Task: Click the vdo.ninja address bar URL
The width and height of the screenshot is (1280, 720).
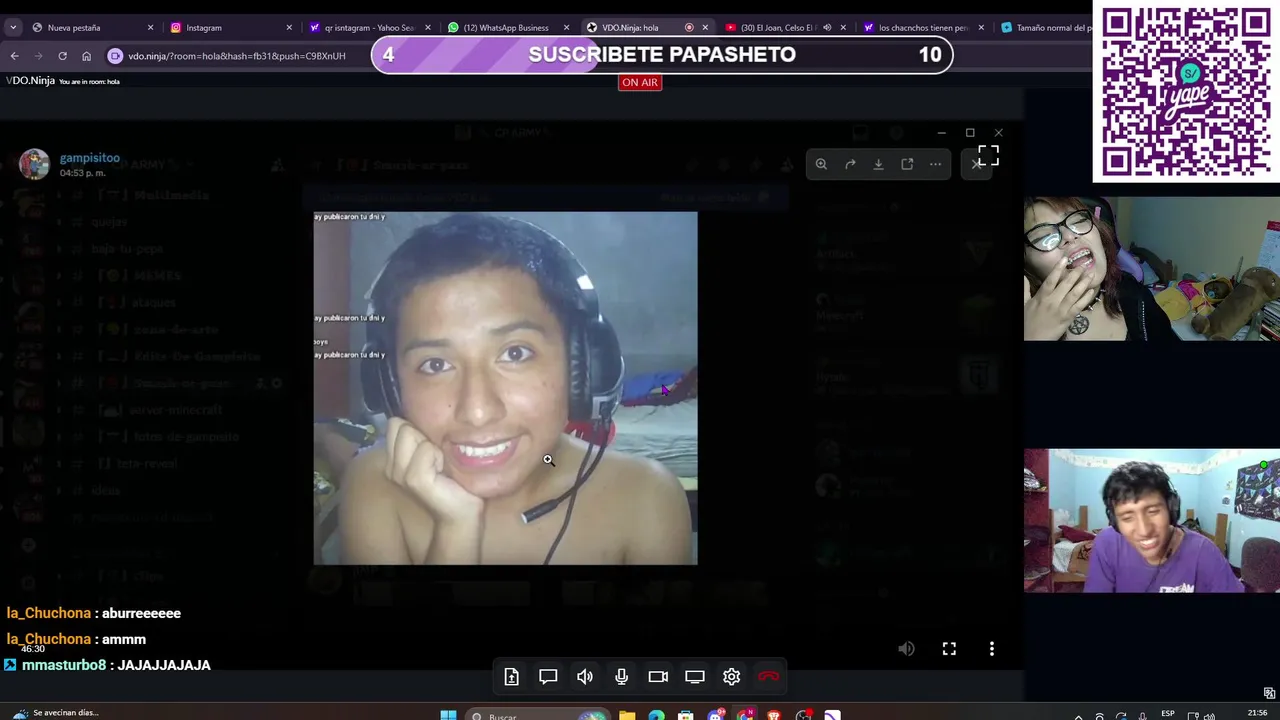Action: click(x=237, y=56)
